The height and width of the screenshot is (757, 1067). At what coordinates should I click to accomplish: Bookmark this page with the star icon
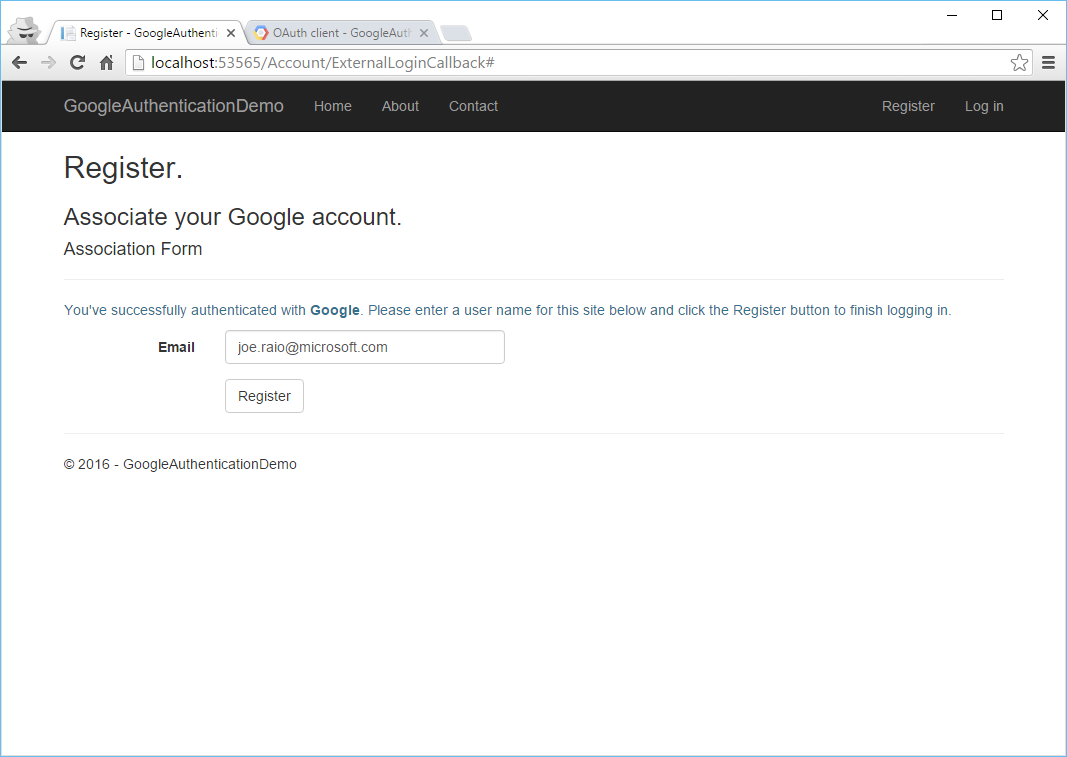[x=1019, y=63]
